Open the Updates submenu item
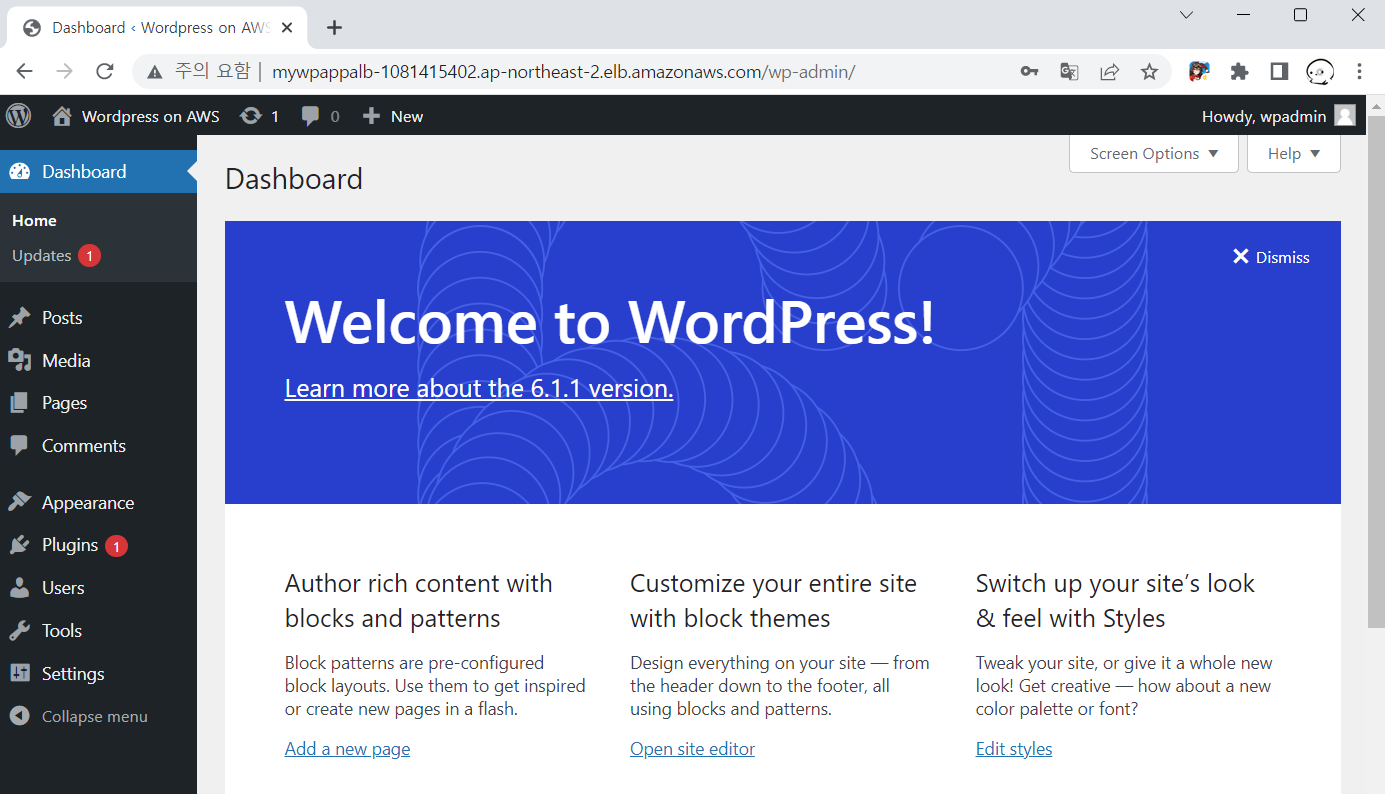 click(42, 256)
